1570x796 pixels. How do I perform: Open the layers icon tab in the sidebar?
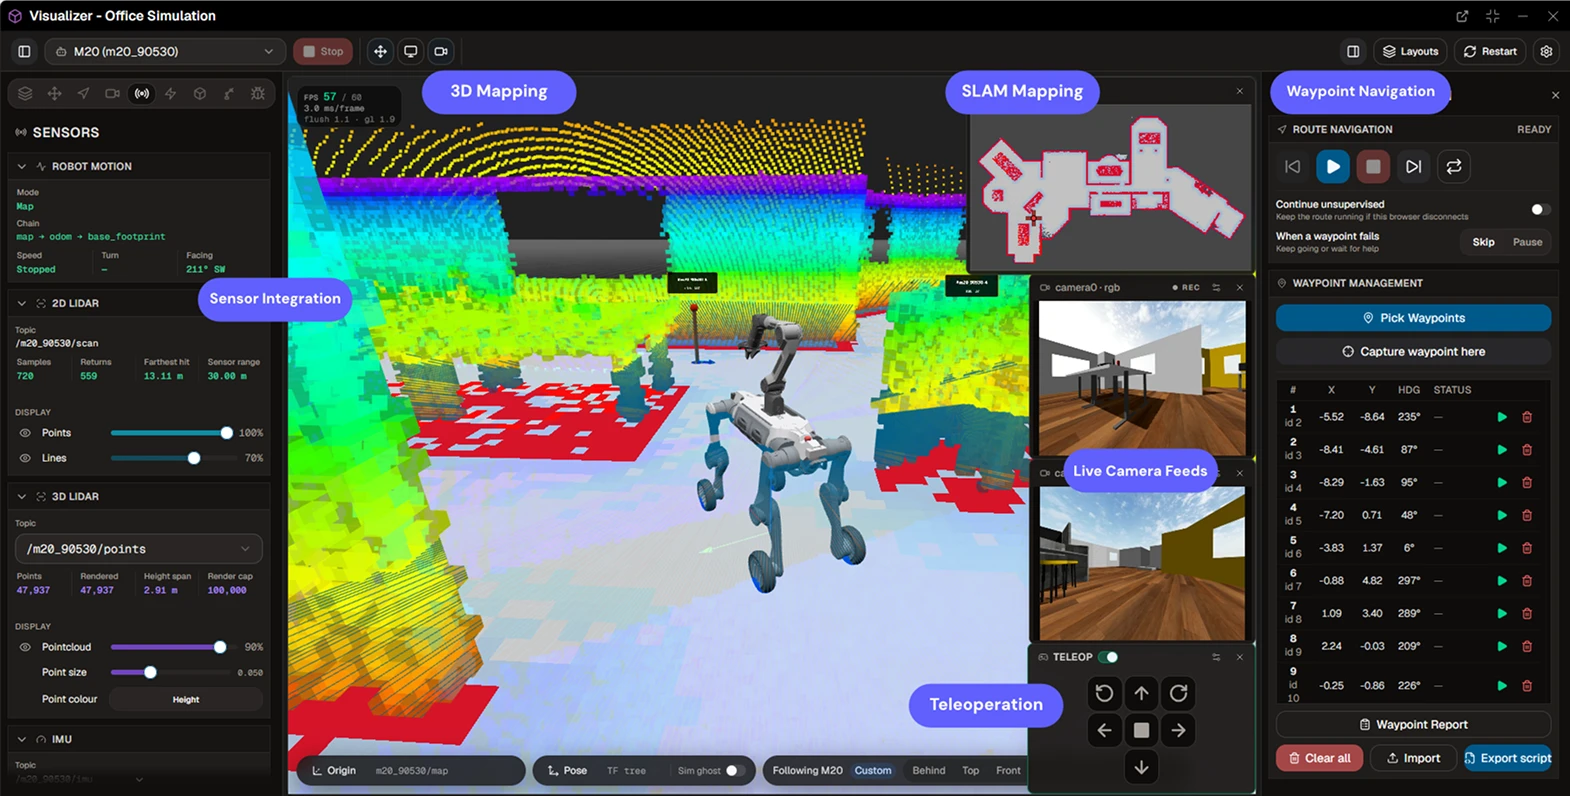(25, 93)
